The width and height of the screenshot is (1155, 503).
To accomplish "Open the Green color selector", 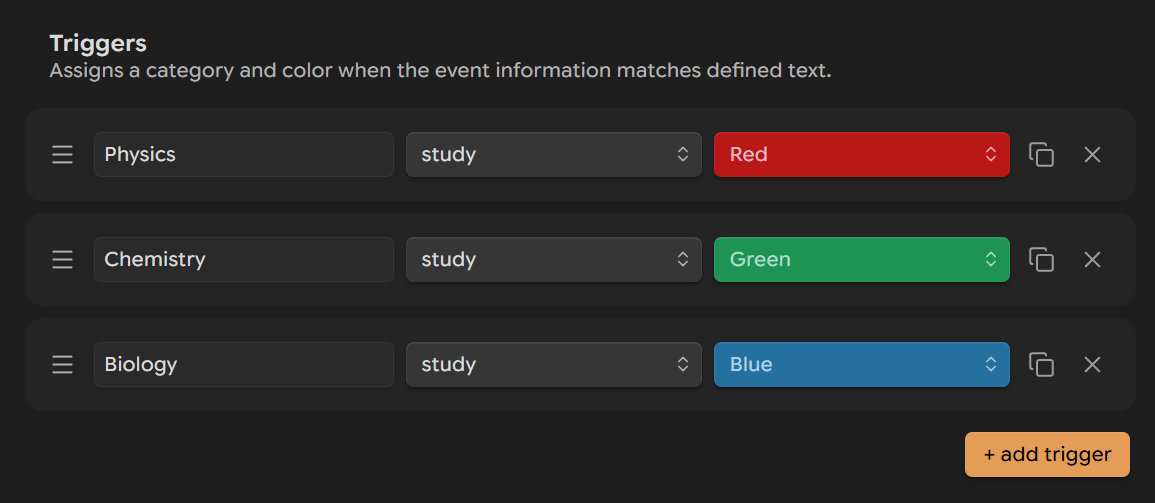I will coord(862,259).
